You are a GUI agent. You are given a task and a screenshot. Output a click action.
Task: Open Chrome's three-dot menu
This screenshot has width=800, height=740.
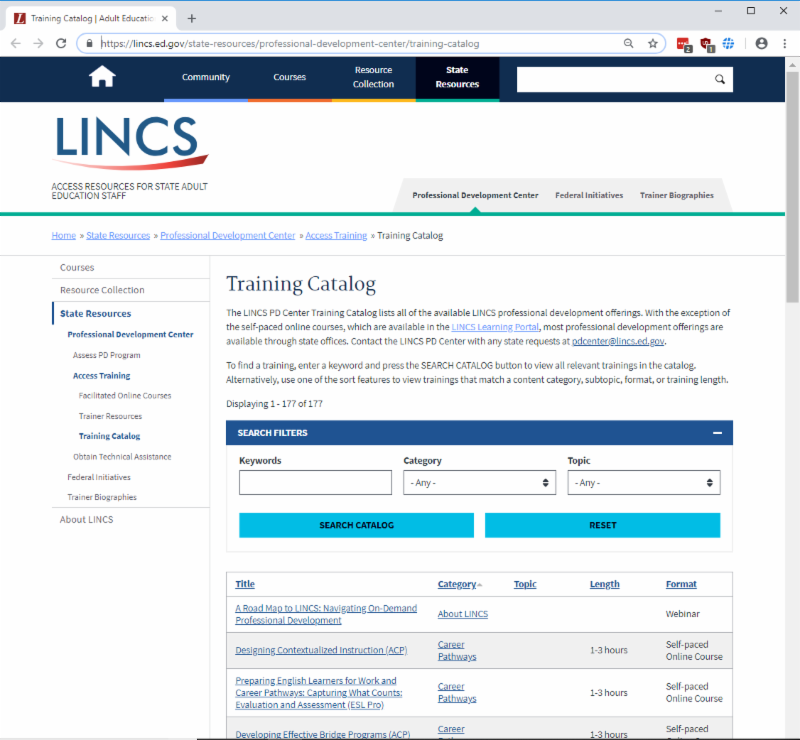[786, 43]
